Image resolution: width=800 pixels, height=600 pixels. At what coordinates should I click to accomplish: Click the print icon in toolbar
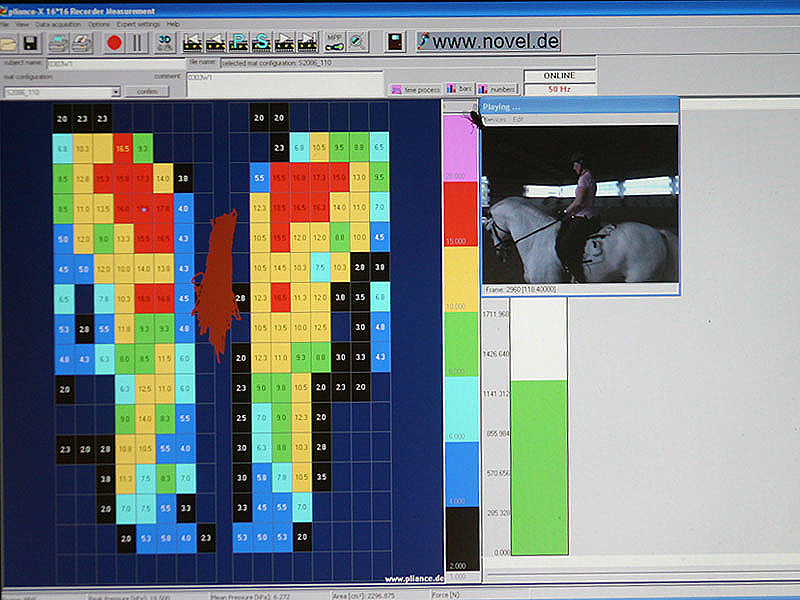[60, 43]
